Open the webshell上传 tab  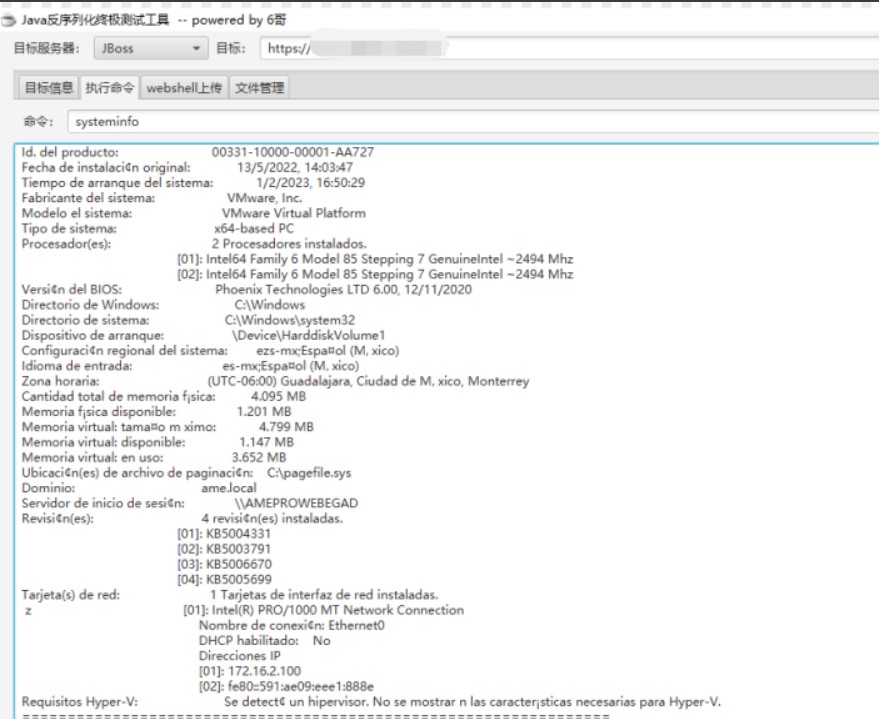[x=184, y=87]
